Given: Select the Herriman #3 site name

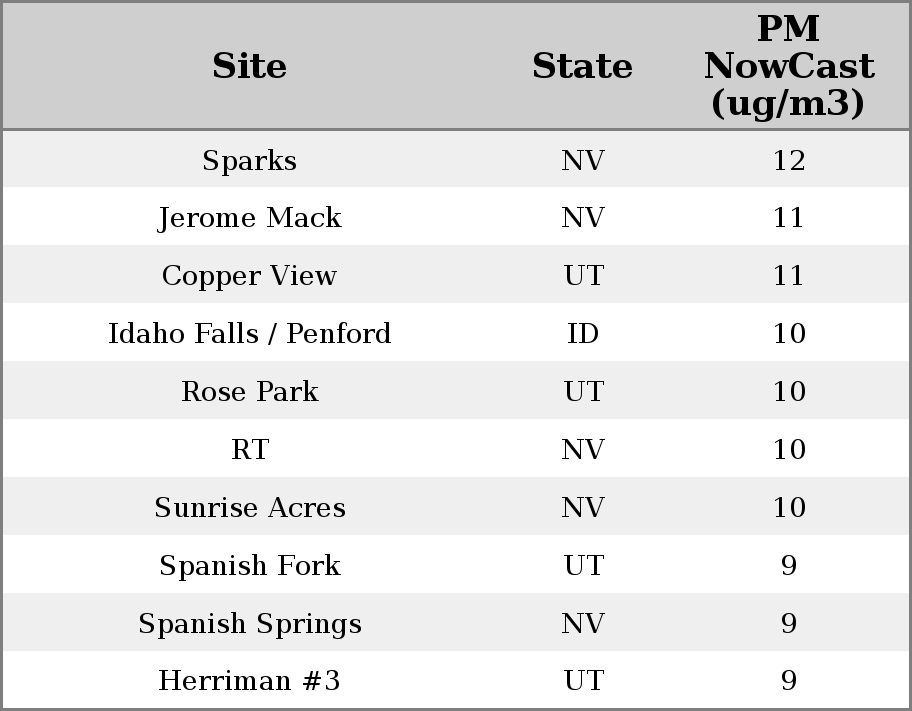Looking at the screenshot, I should click(x=249, y=681).
